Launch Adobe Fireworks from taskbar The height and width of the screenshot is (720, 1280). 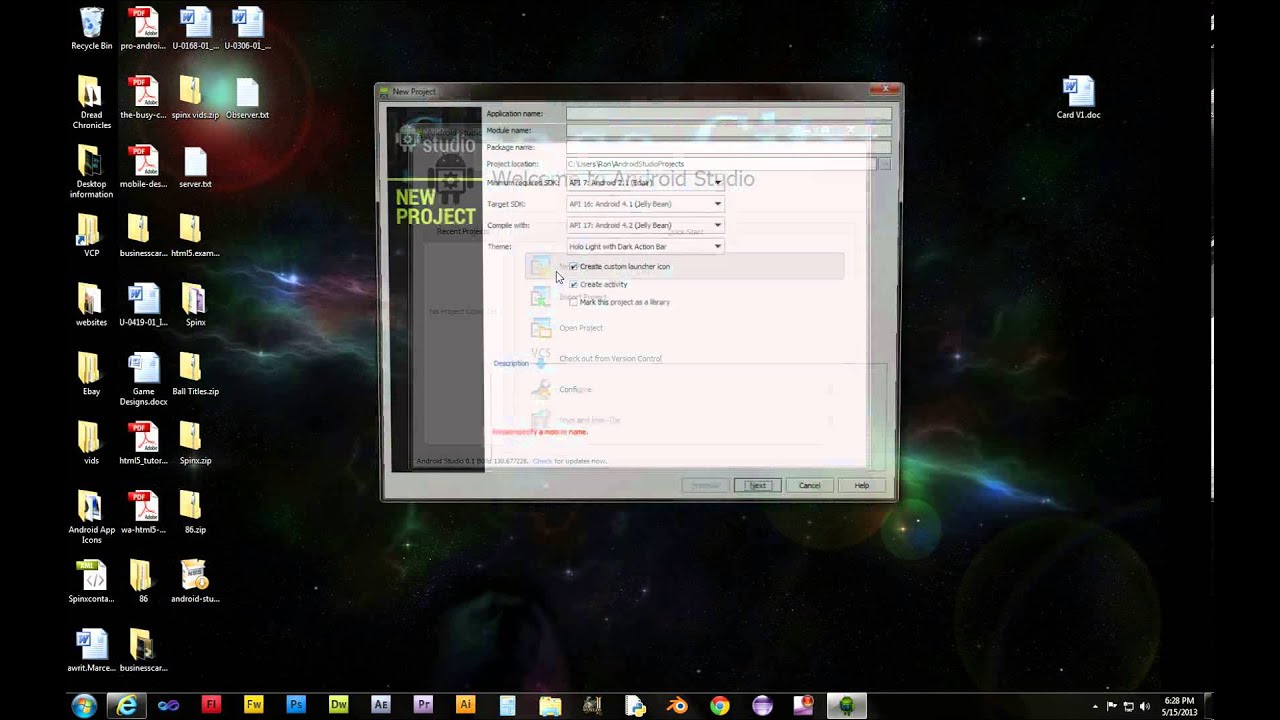pos(254,705)
